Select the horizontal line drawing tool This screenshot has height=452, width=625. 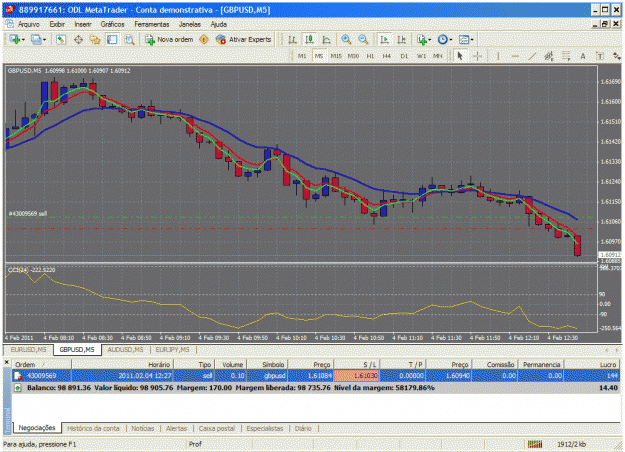click(515, 56)
